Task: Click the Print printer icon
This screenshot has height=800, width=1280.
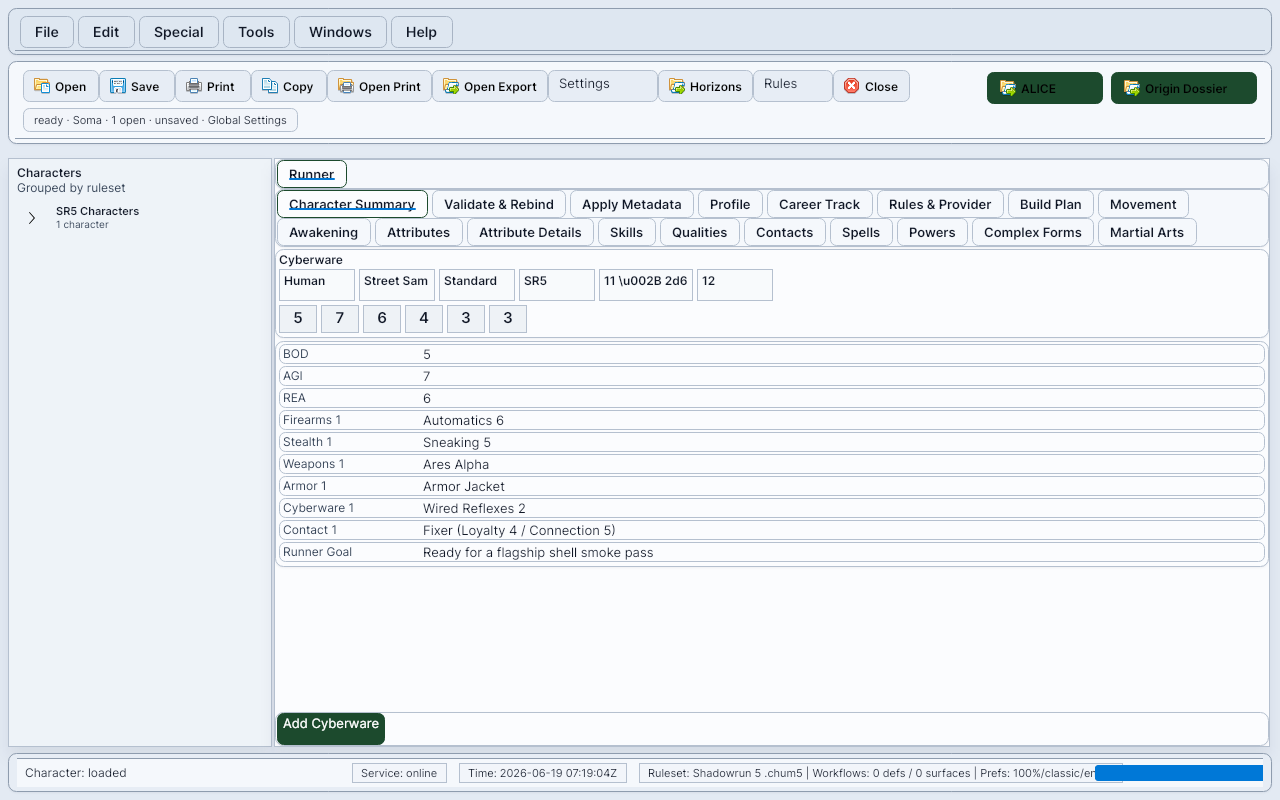Action: click(x=194, y=87)
